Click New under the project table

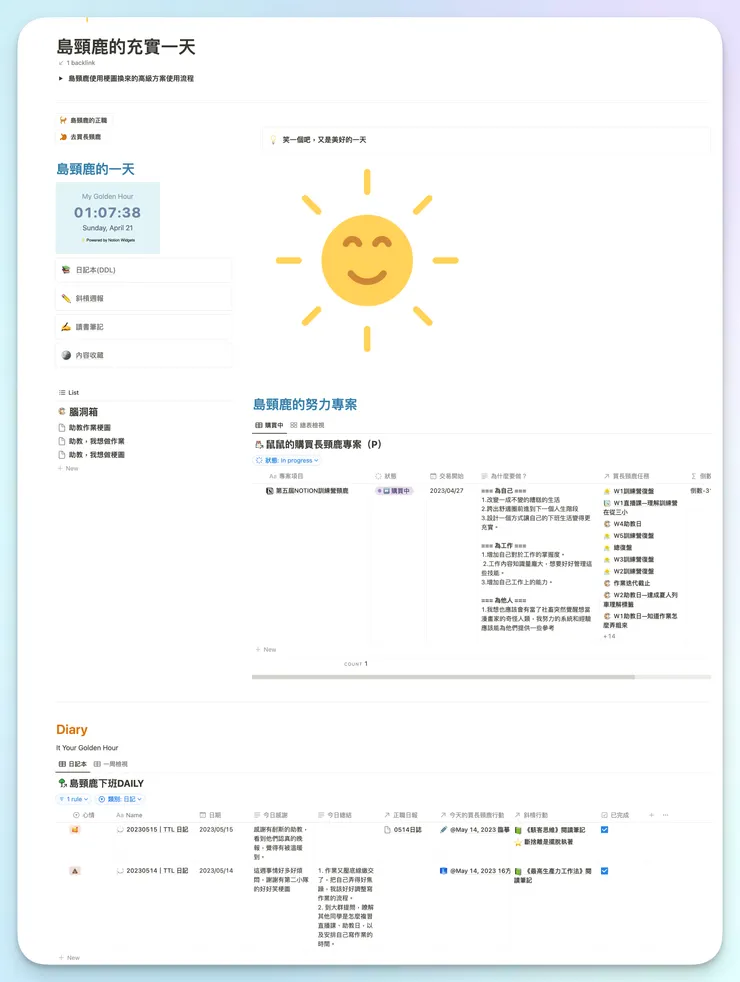tap(266, 649)
